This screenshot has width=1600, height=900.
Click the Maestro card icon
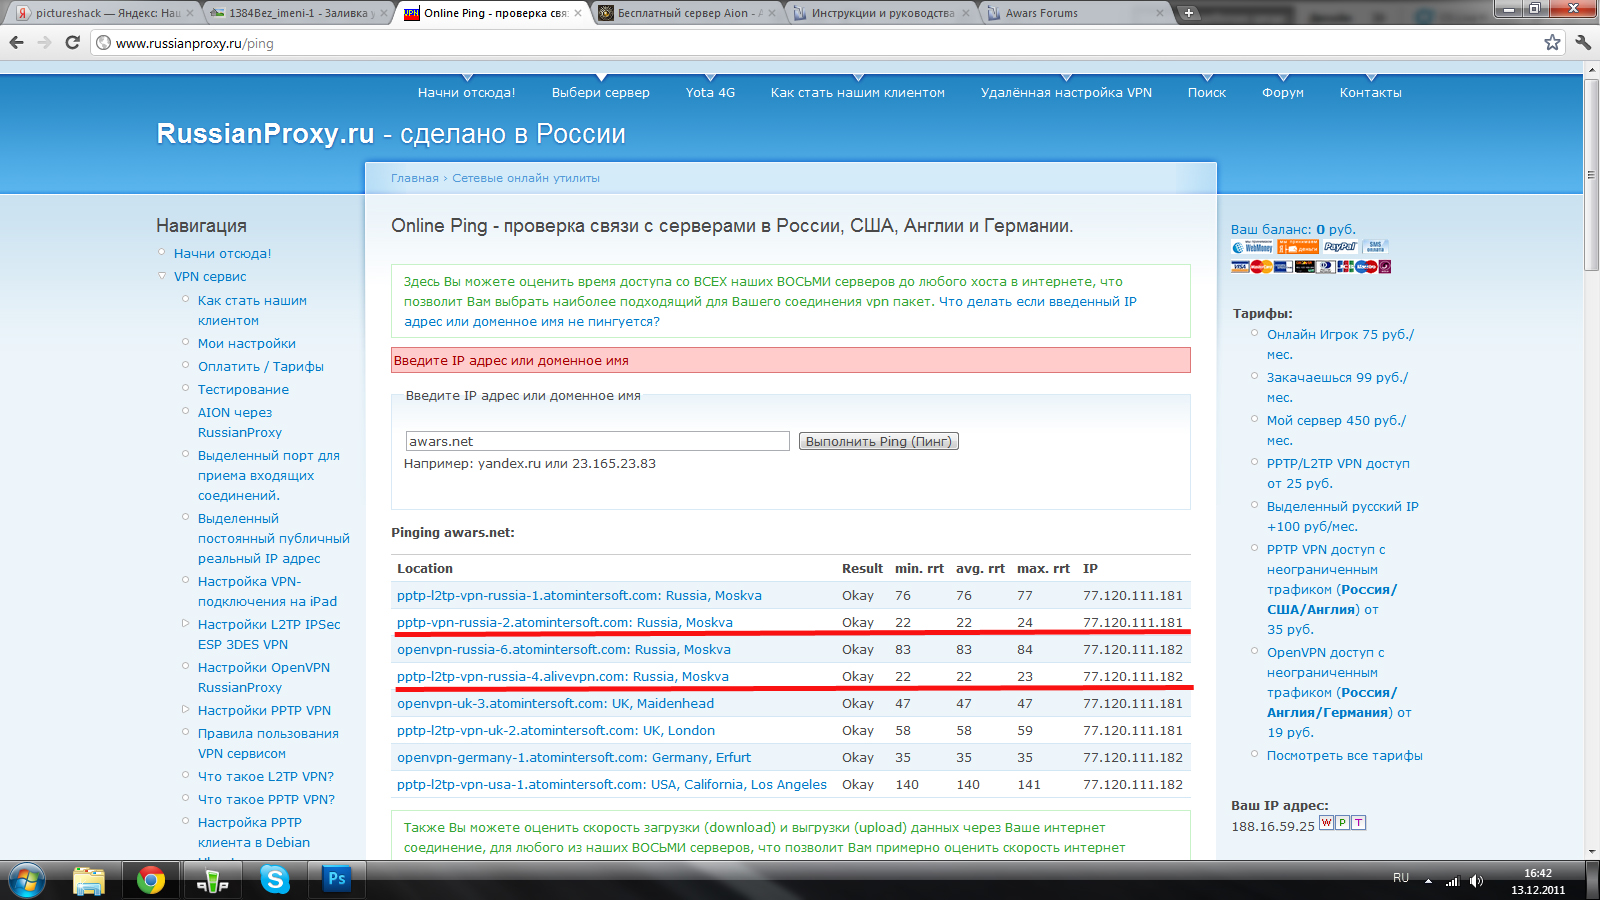pyautogui.click(x=1366, y=267)
